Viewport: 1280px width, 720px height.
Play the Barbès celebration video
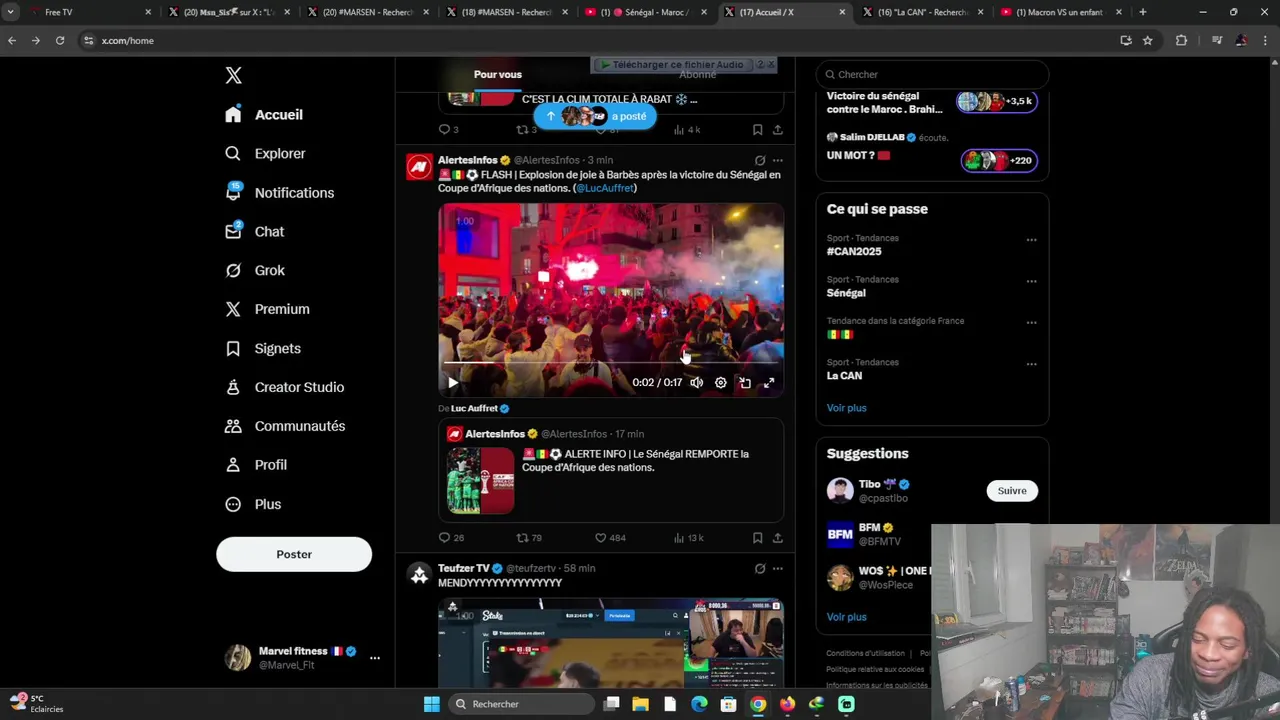pyautogui.click(x=453, y=383)
